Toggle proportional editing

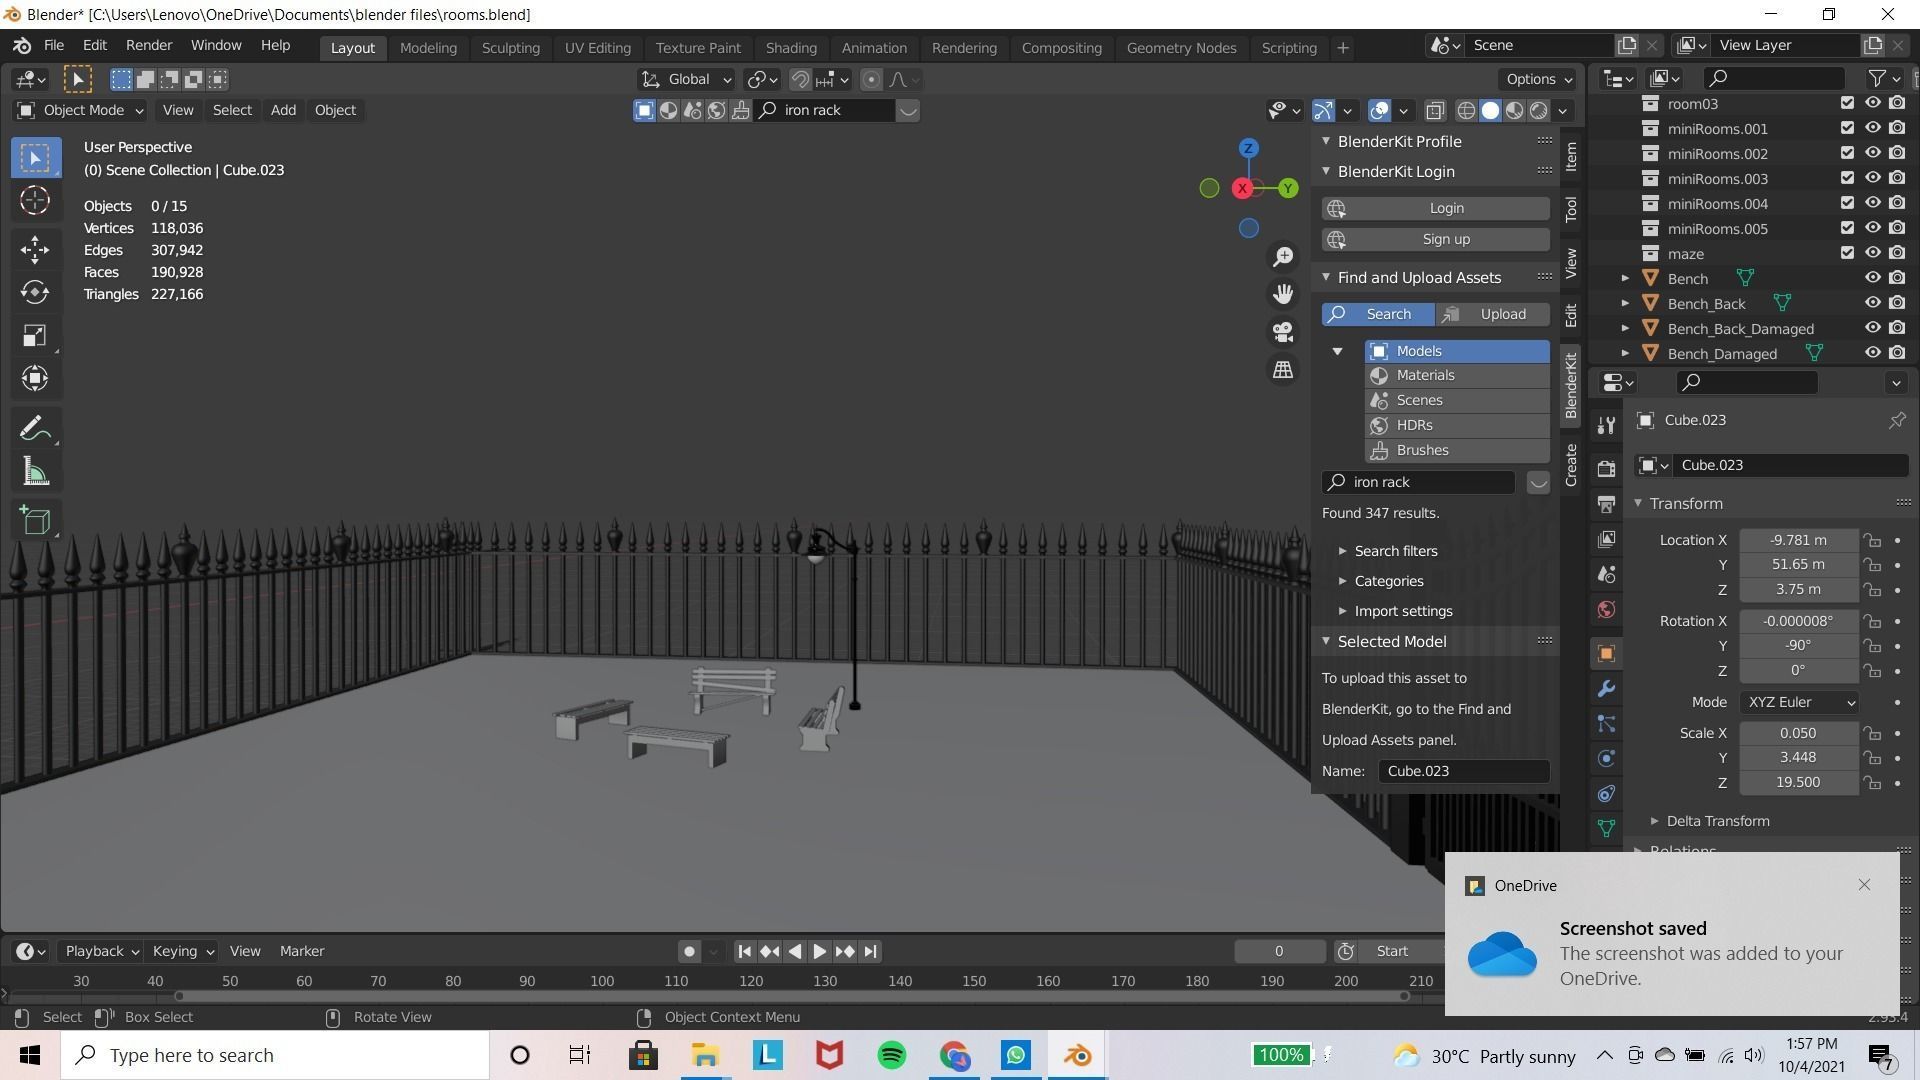872,80
